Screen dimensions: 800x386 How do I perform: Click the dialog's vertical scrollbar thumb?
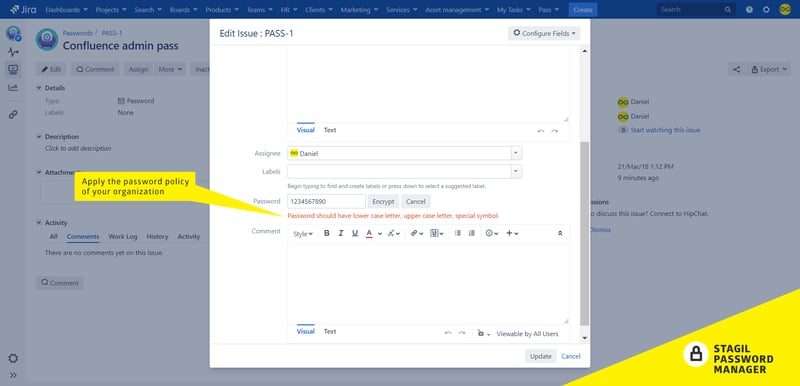click(x=585, y=234)
